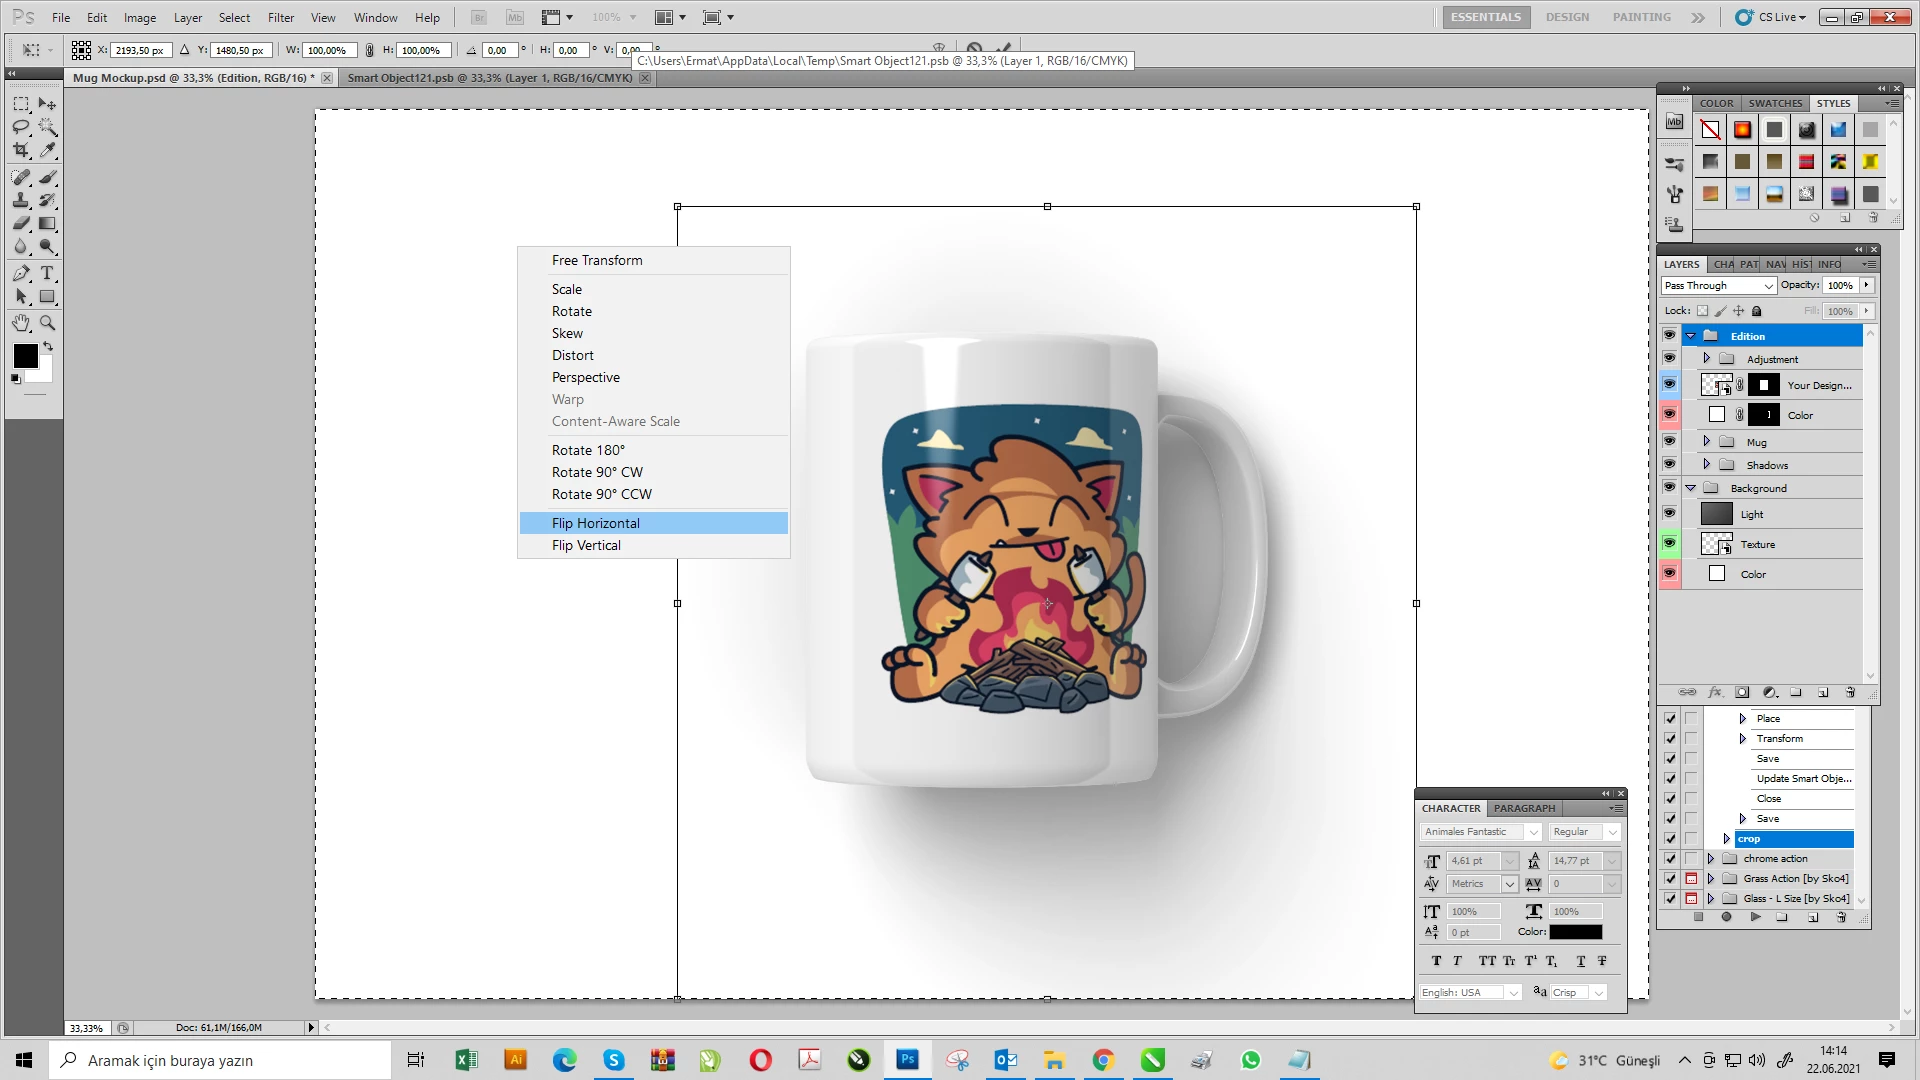Viewport: 1920px width, 1080px height.
Task: Click the Paint Bucket/Gradient tool
Action: coord(47,223)
